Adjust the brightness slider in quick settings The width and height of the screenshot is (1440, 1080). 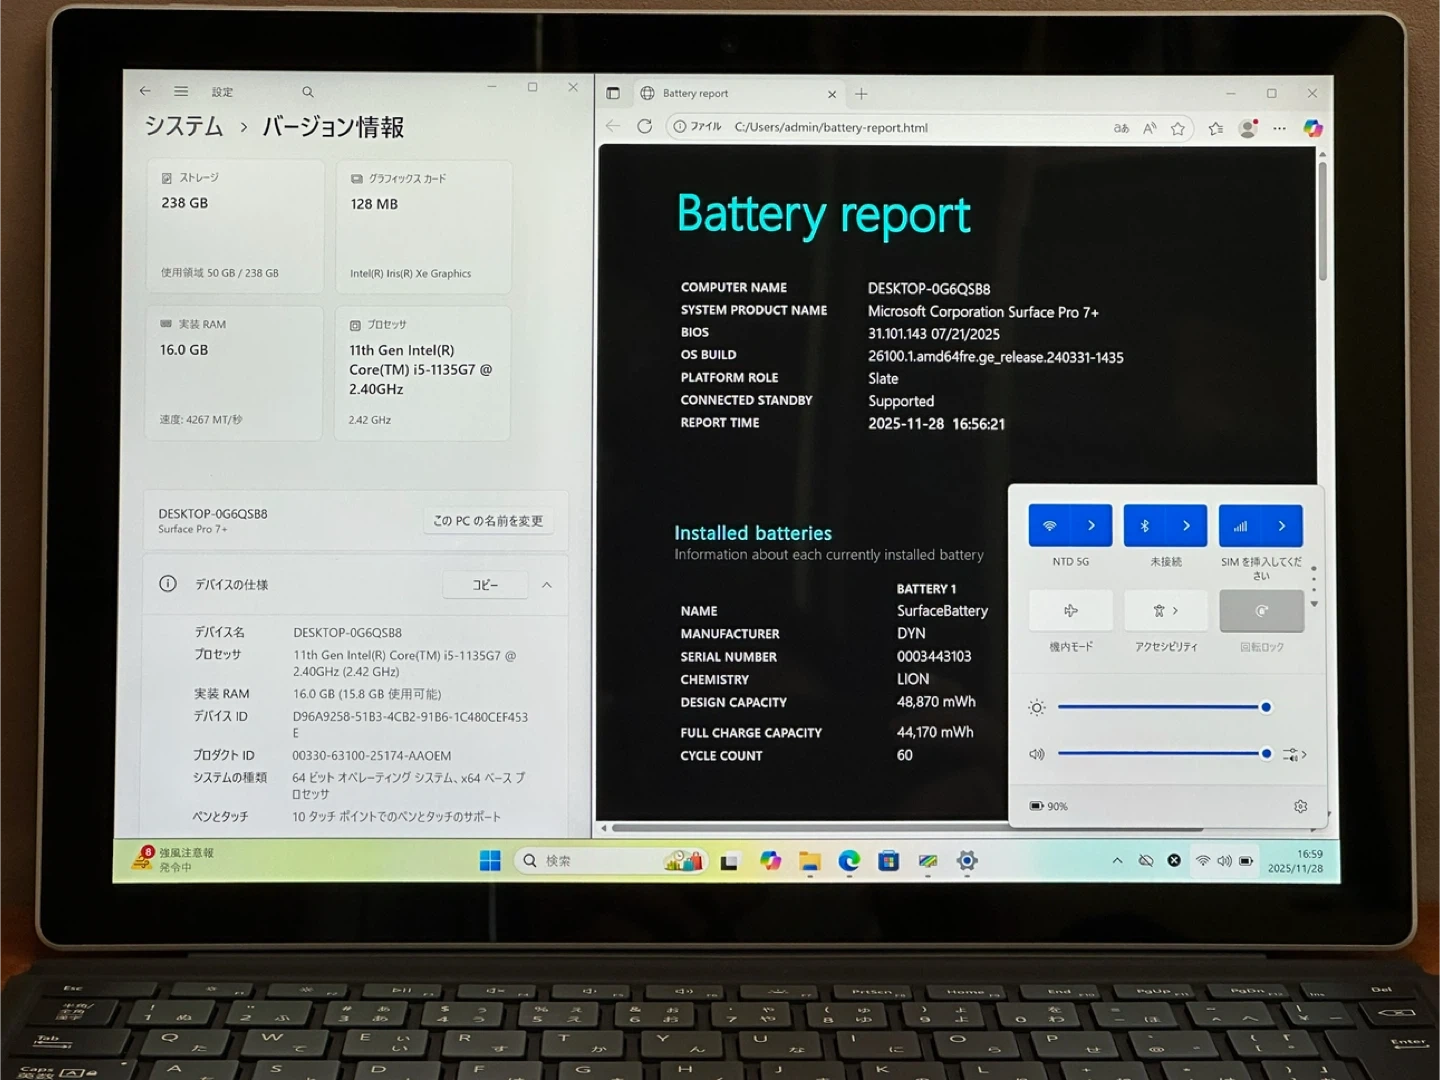1160,707
